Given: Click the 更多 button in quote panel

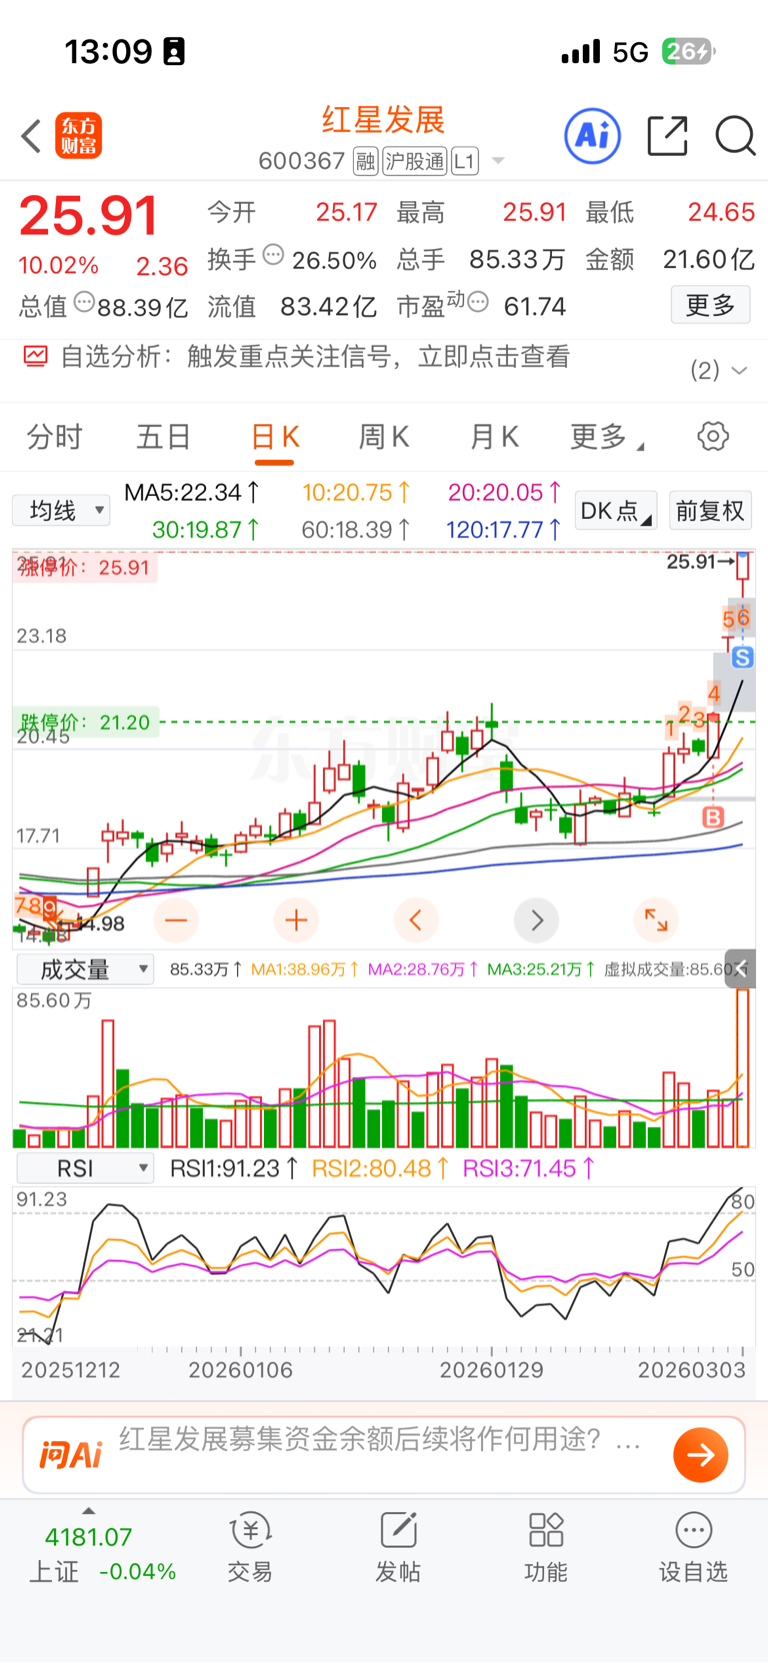Looking at the screenshot, I should point(710,305).
